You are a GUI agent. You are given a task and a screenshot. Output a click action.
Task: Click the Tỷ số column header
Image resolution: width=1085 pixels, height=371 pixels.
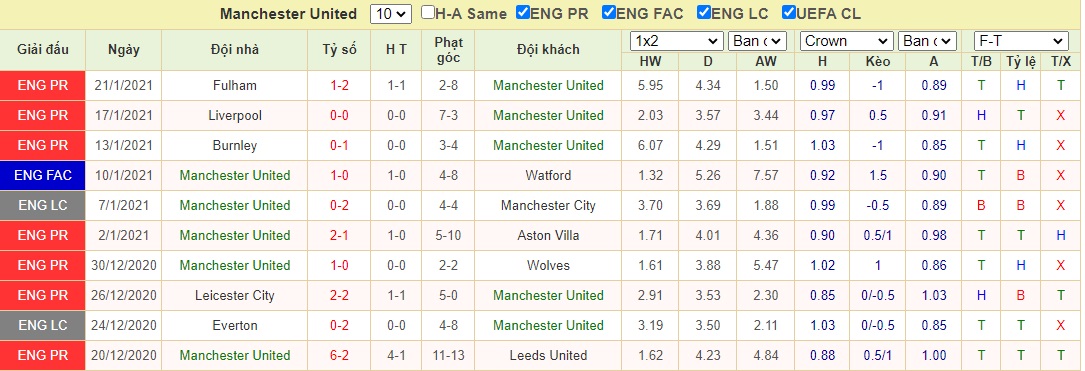(x=340, y=50)
